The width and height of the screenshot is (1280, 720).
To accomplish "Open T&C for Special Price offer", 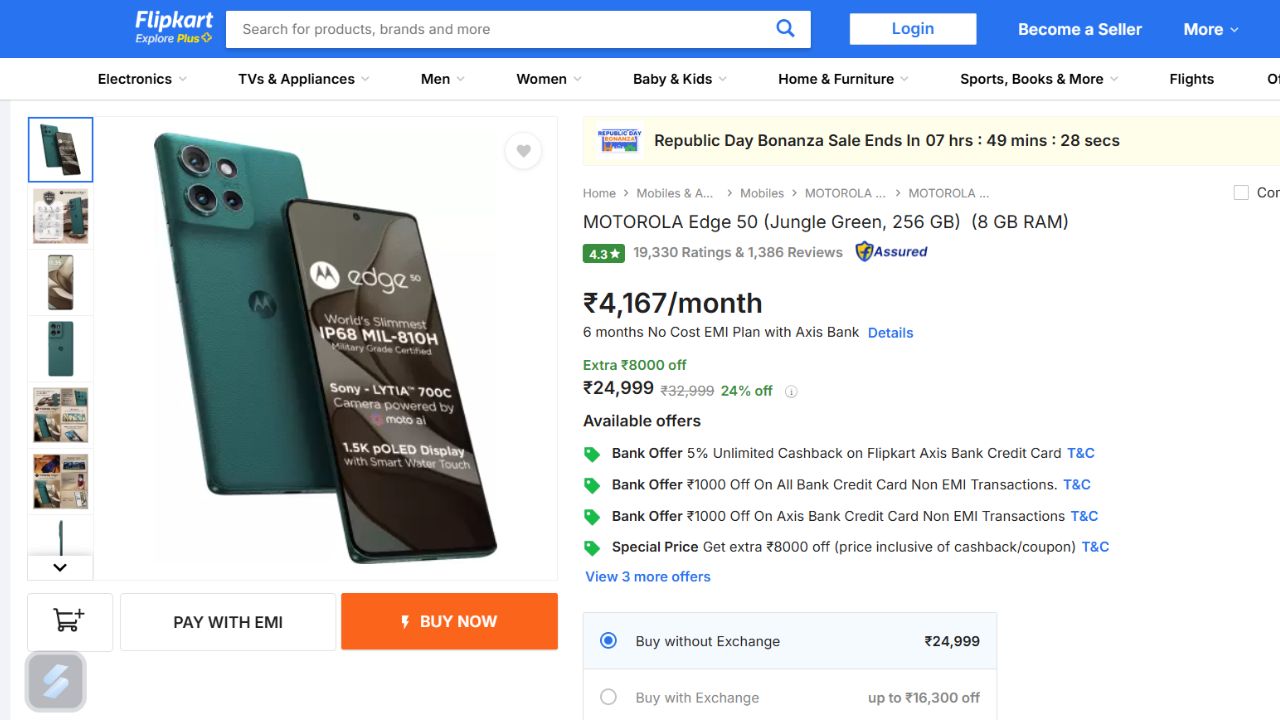I will click(x=1095, y=547).
